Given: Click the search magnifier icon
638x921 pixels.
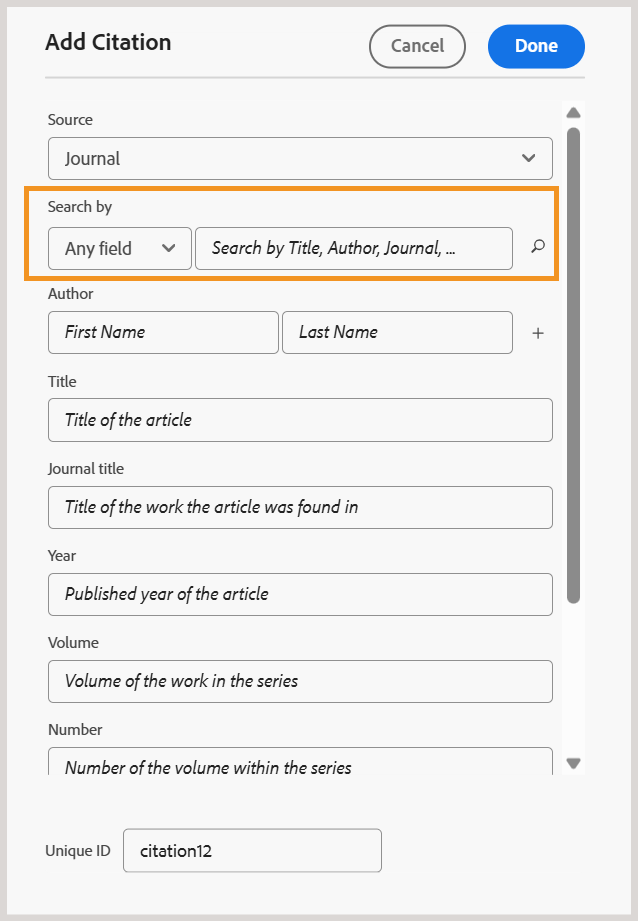Looking at the screenshot, I should pyautogui.click(x=538, y=247).
